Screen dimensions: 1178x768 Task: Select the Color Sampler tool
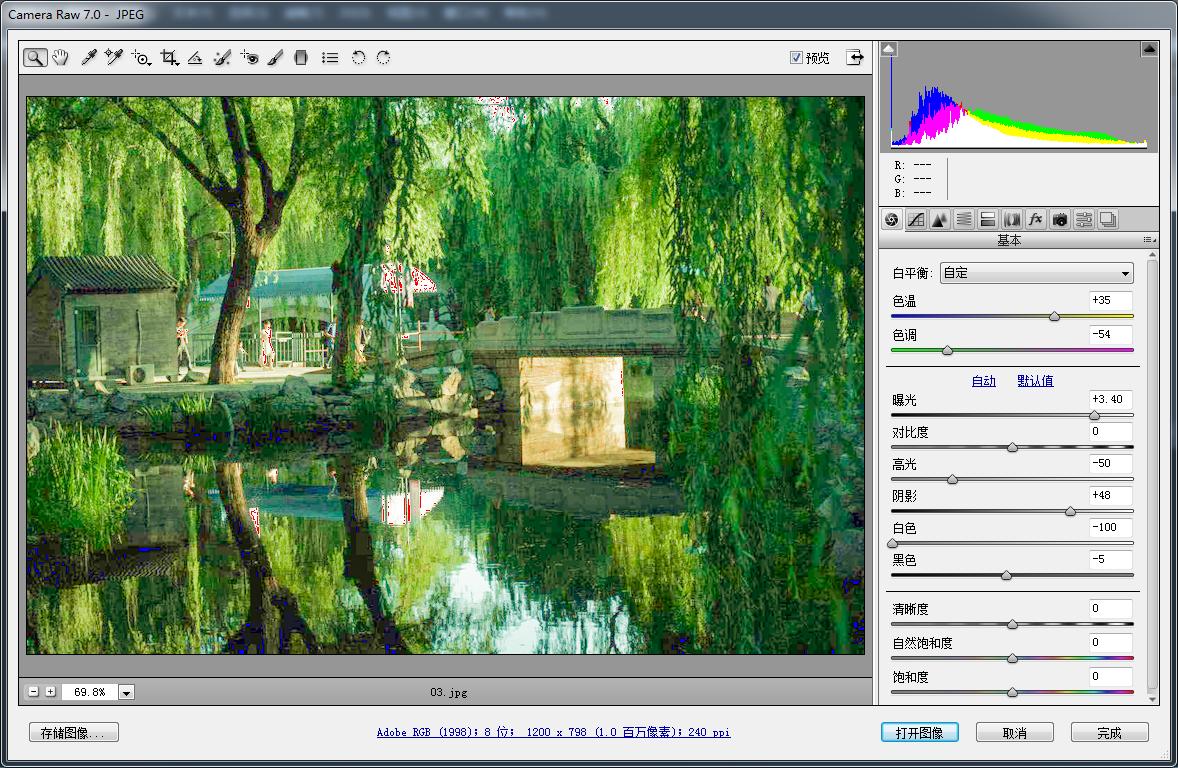(x=113, y=58)
